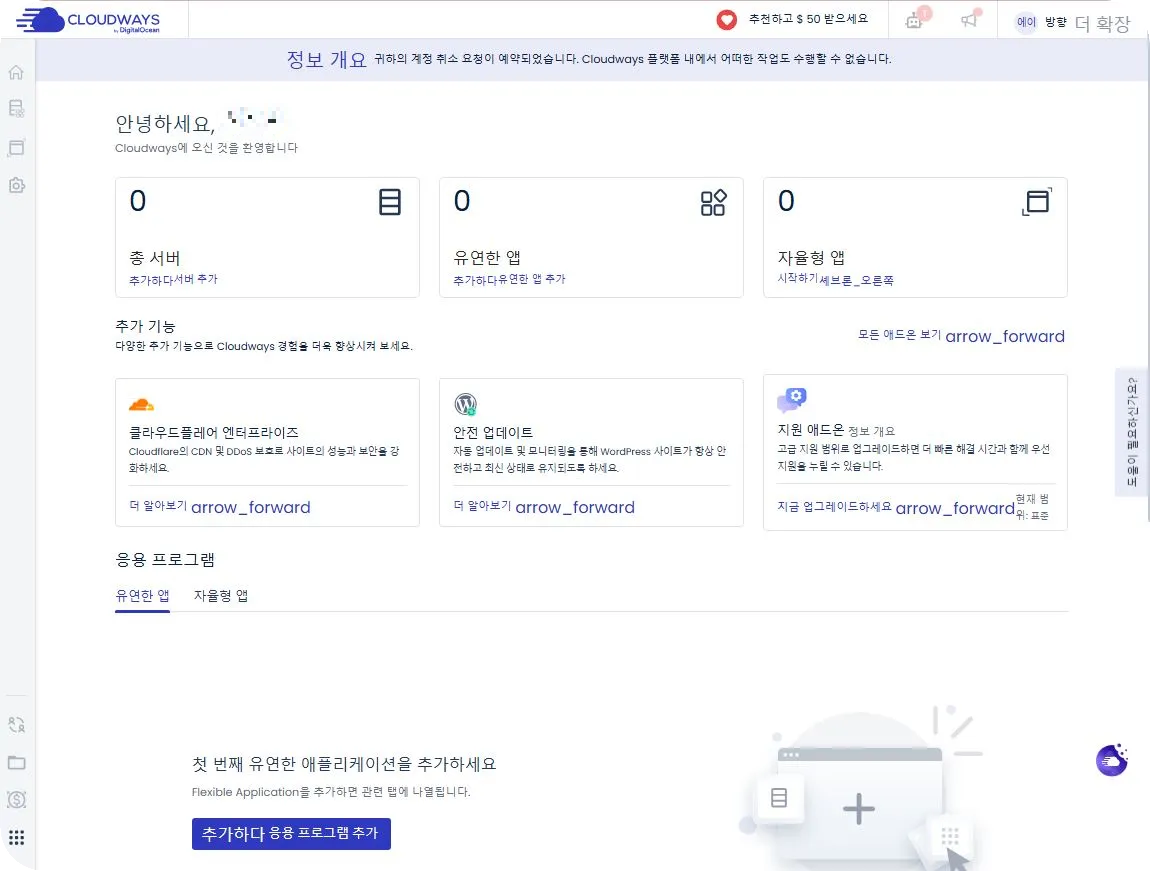
Task: Launch the floating chat widget bottom right
Action: coord(1110,760)
